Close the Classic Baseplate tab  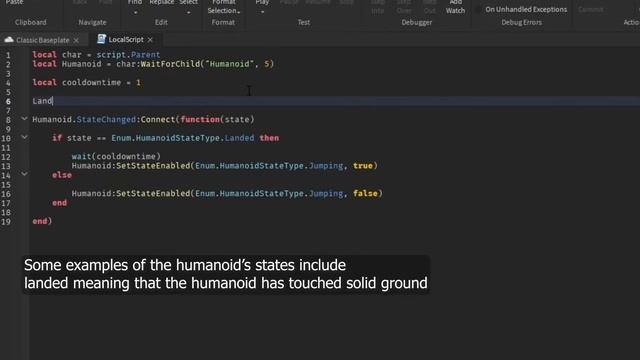(76, 40)
